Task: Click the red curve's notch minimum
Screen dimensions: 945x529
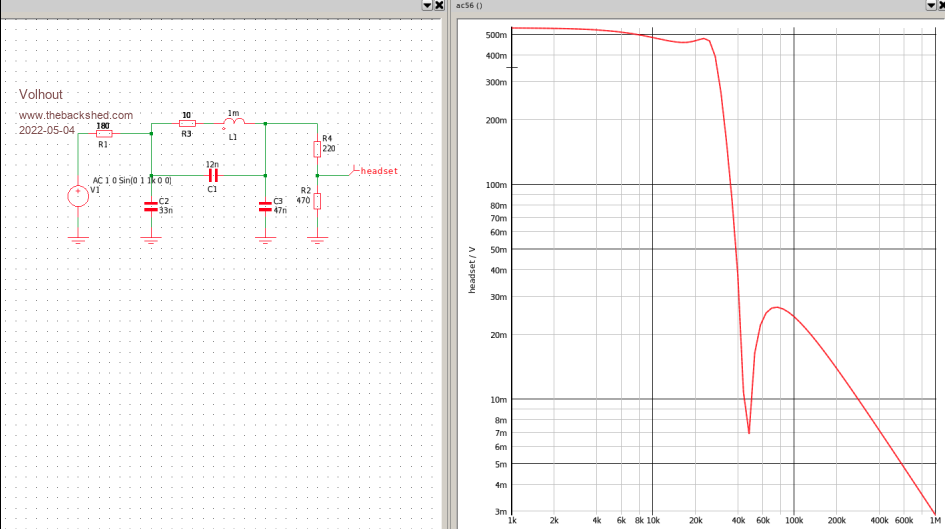Action: pos(749,432)
